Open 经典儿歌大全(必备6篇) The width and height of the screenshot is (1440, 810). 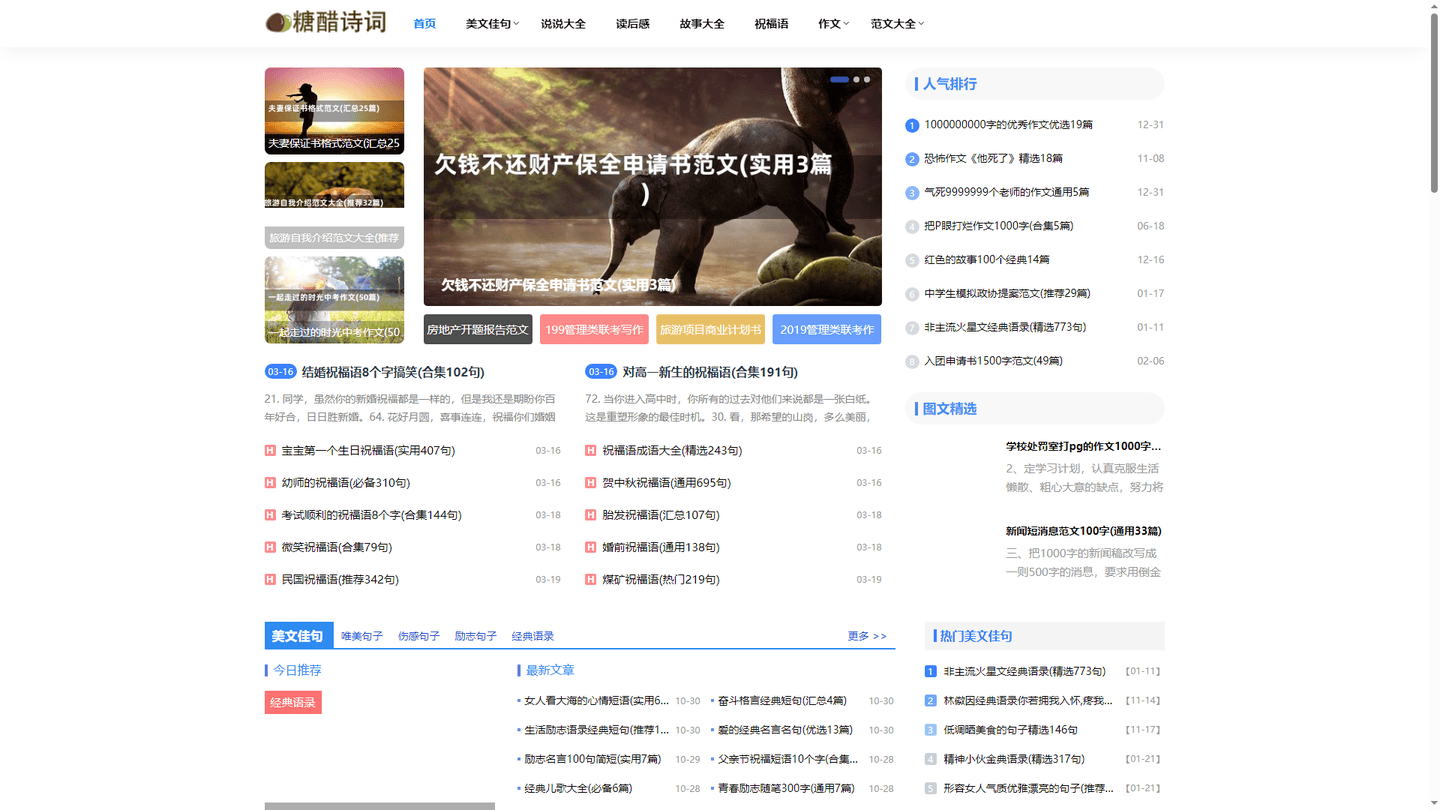point(578,788)
